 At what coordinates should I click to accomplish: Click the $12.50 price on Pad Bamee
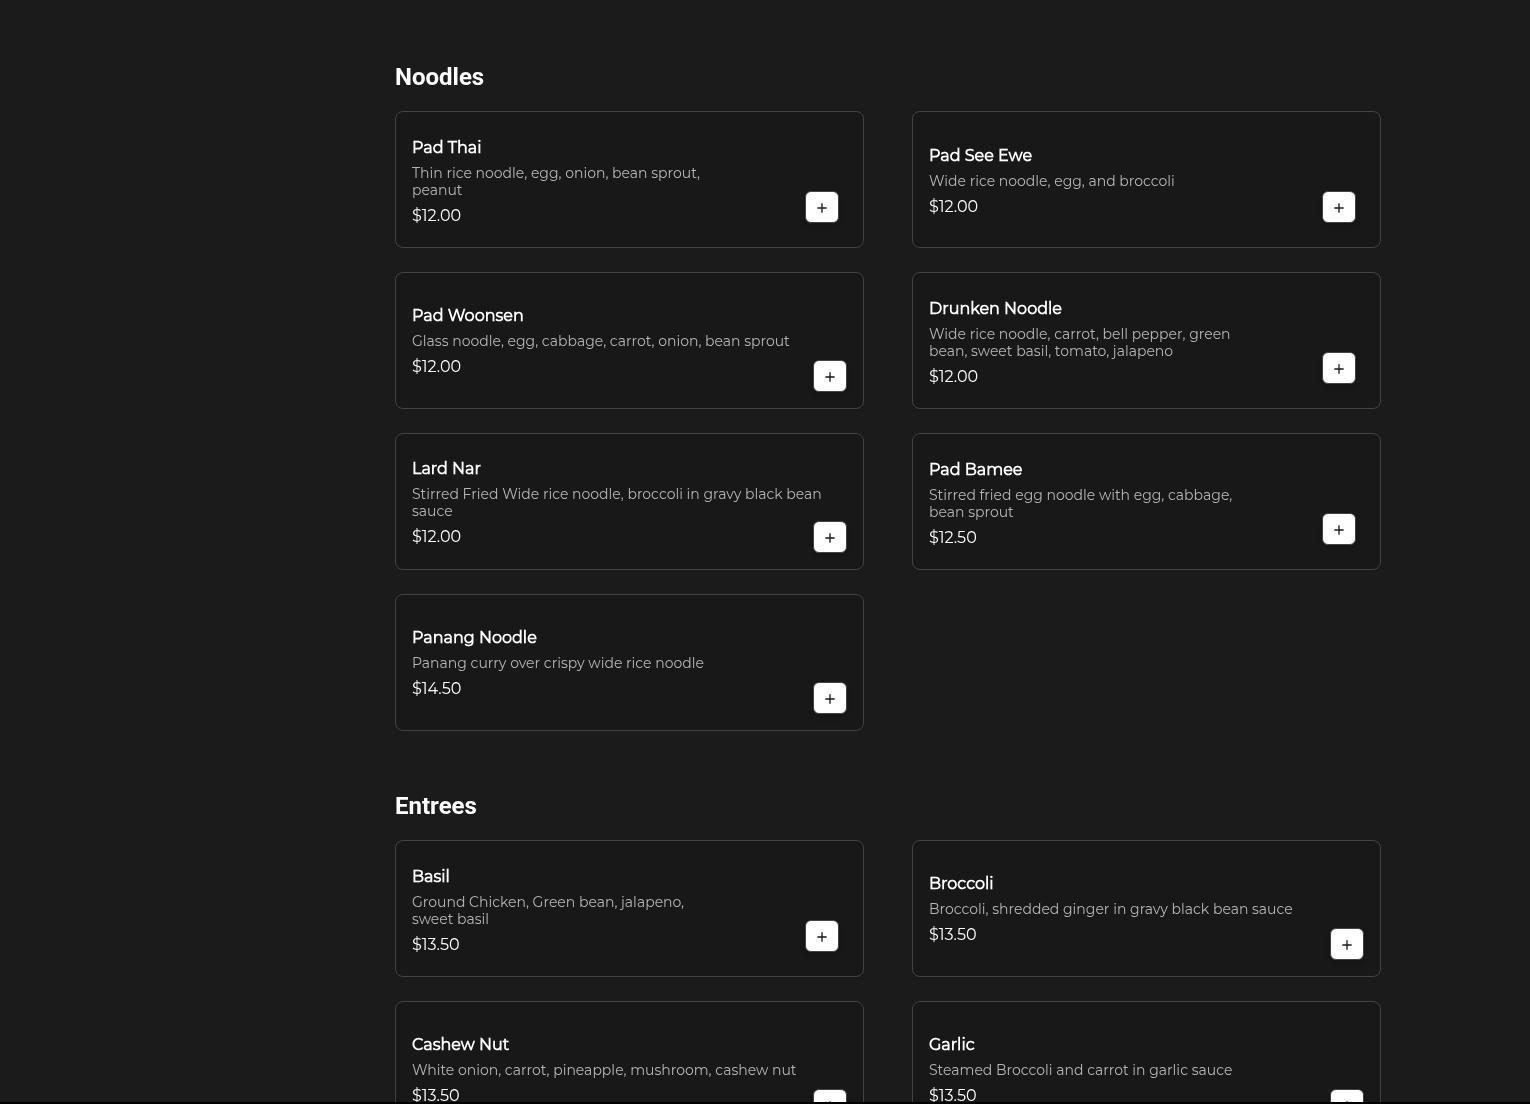pyautogui.click(x=952, y=537)
